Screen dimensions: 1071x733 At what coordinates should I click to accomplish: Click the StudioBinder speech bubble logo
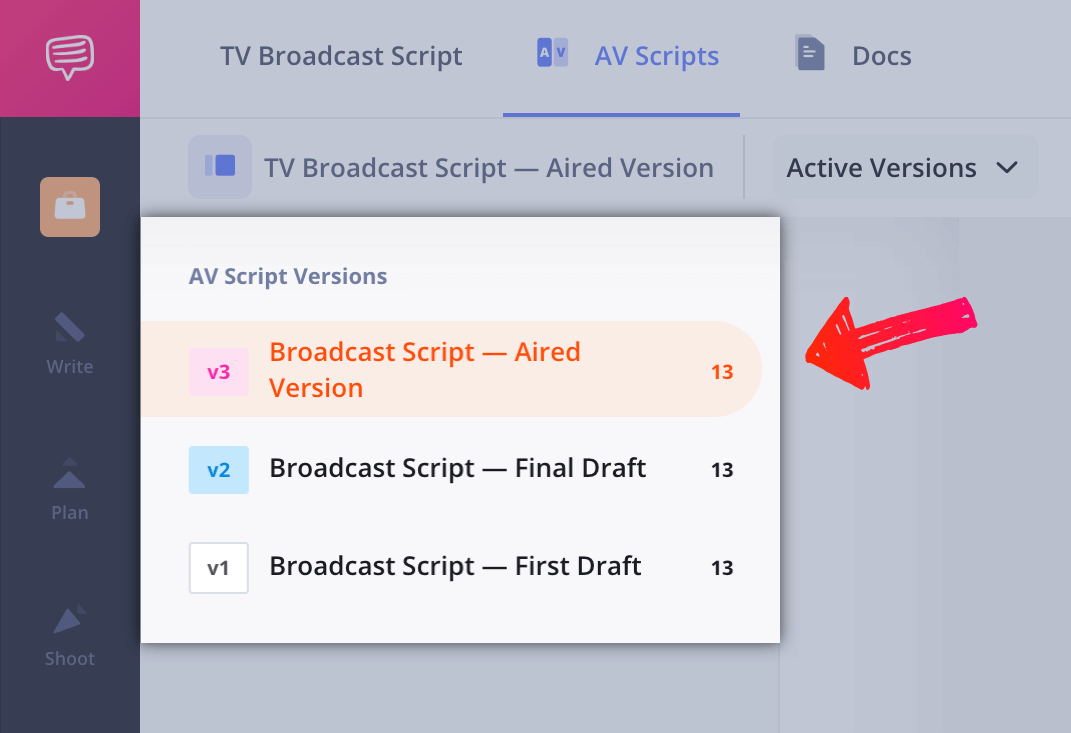[70, 57]
